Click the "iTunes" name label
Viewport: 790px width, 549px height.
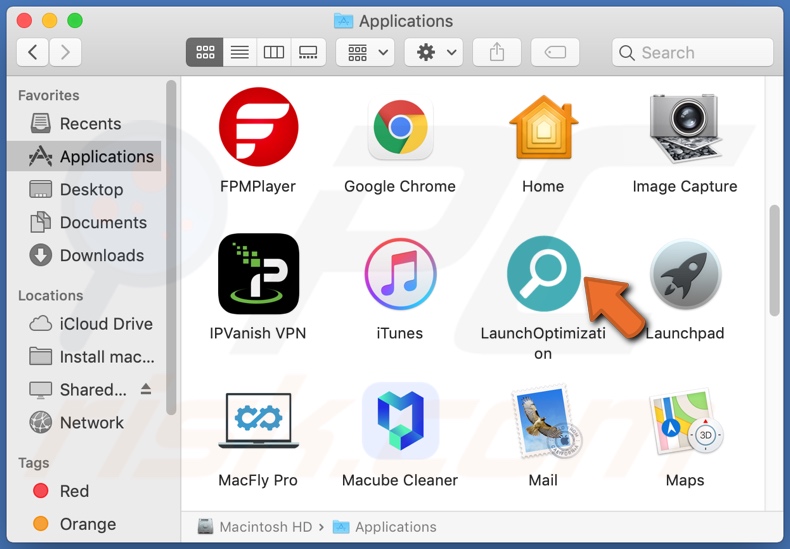coord(400,333)
